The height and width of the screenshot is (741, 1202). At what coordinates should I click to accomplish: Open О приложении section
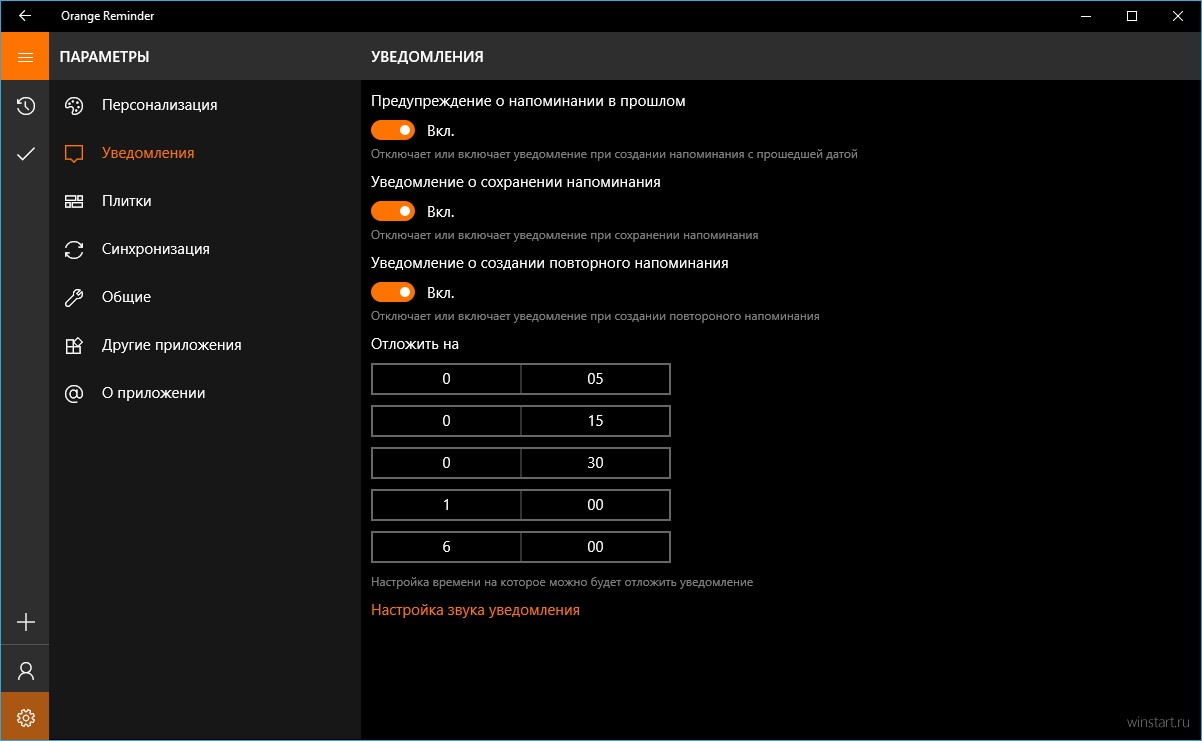click(x=205, y=393)
